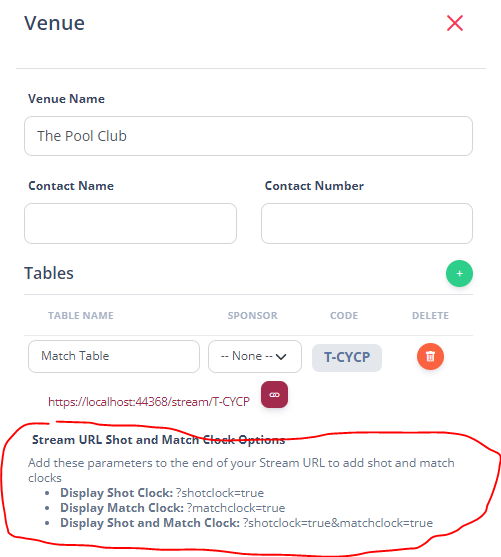
Task: Focus the Contact Name text box
Action: [130, 223]
